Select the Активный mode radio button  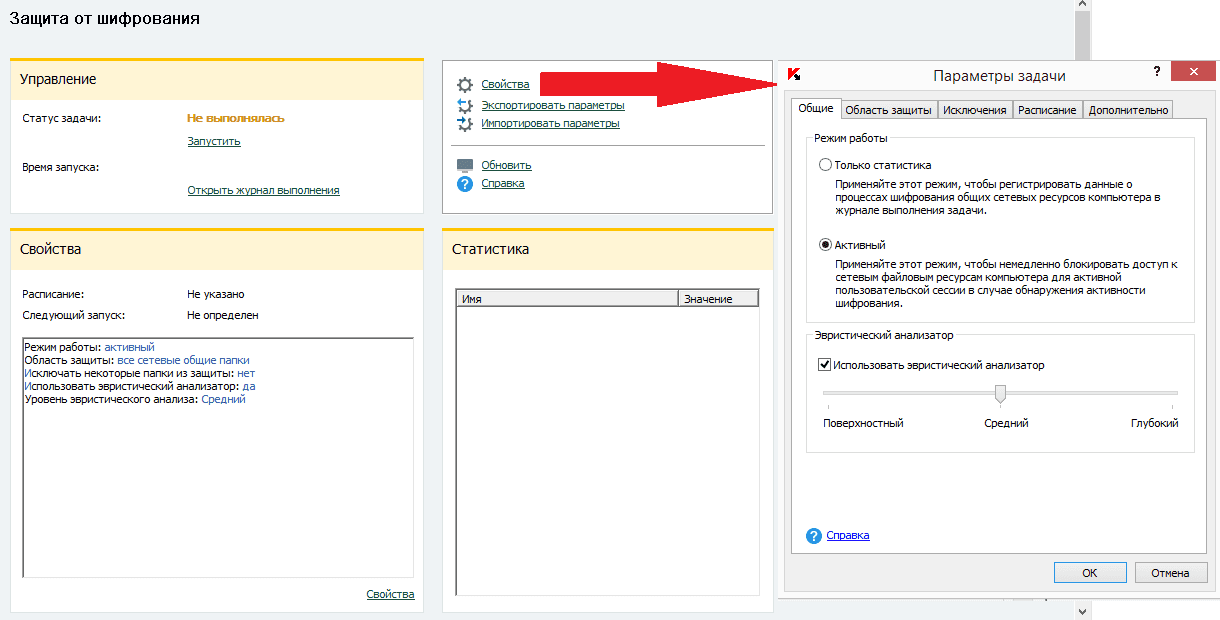825,245
